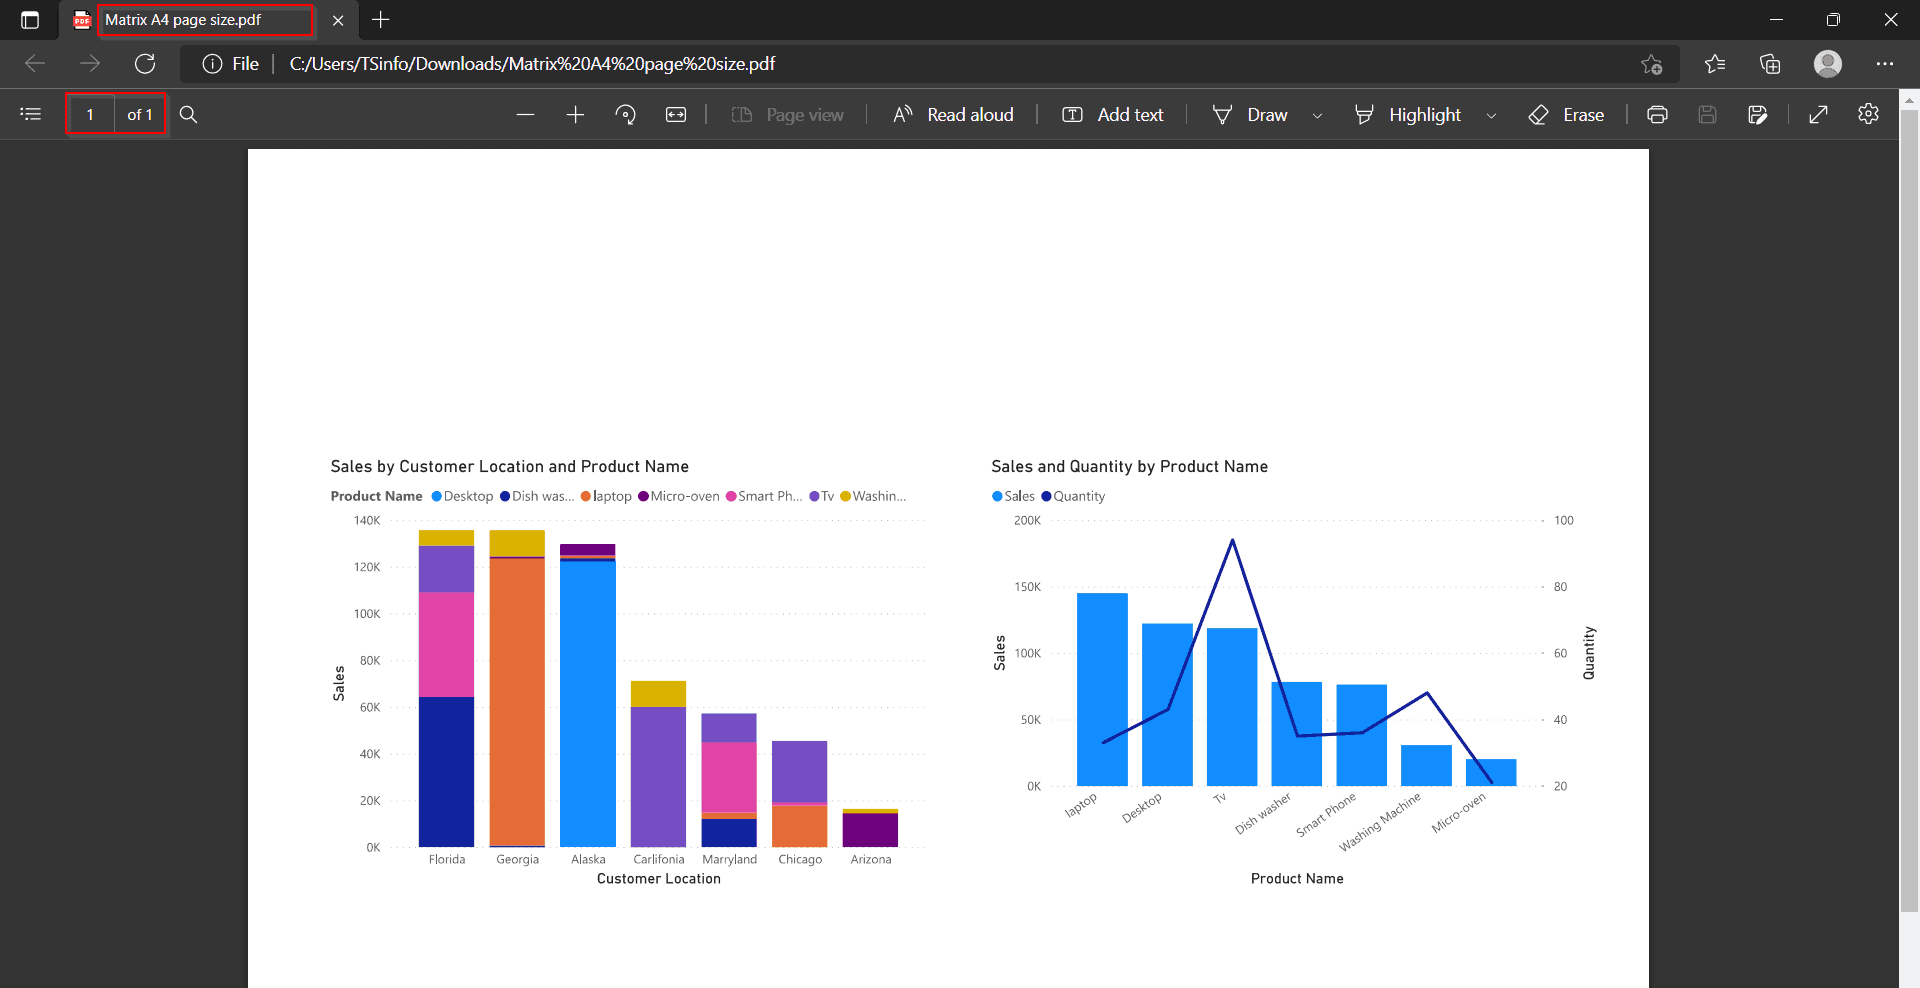The height and width of the screenshot is (988, 1920).
Task: Open PDF viewer settings
Action: tap(1868, 114)
